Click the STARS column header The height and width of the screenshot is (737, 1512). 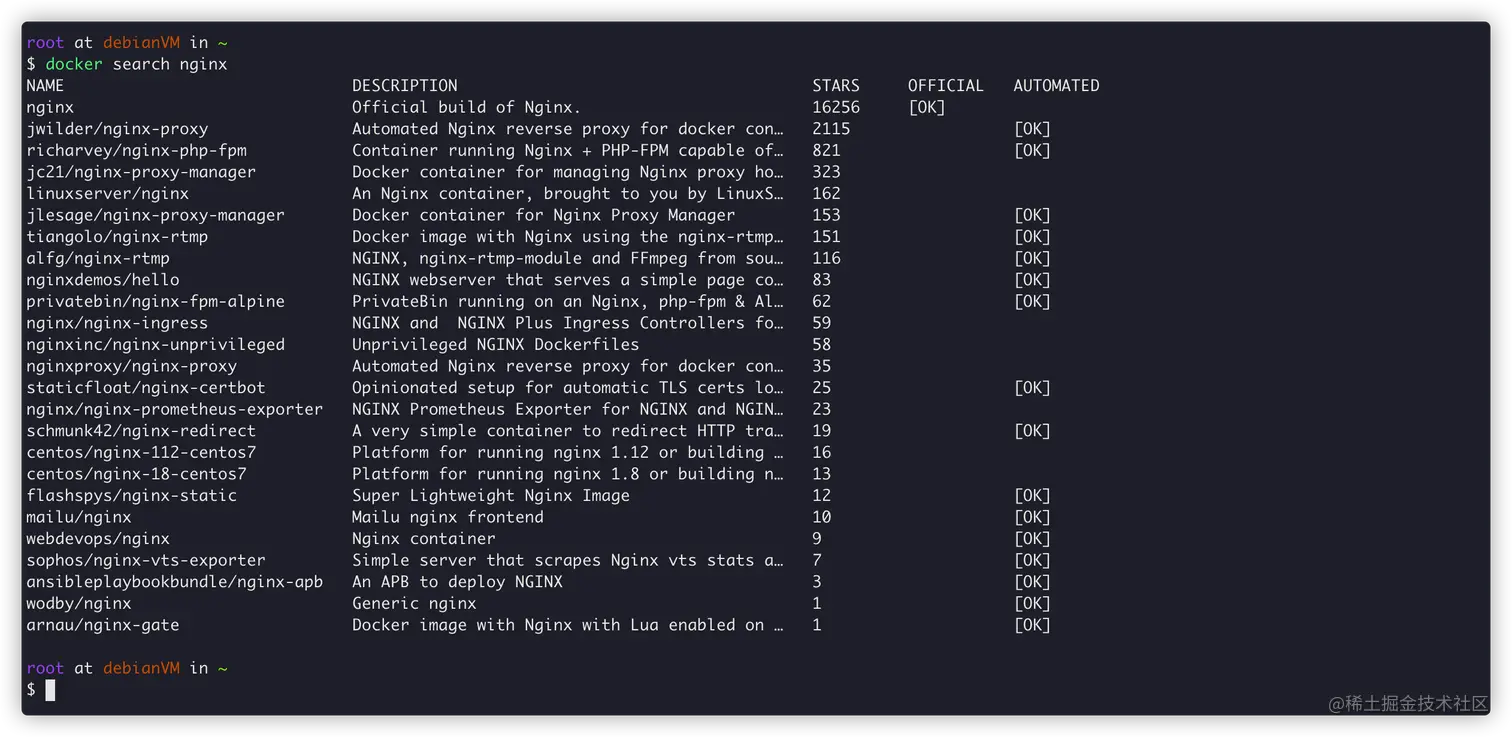click(x=836, y=86)
